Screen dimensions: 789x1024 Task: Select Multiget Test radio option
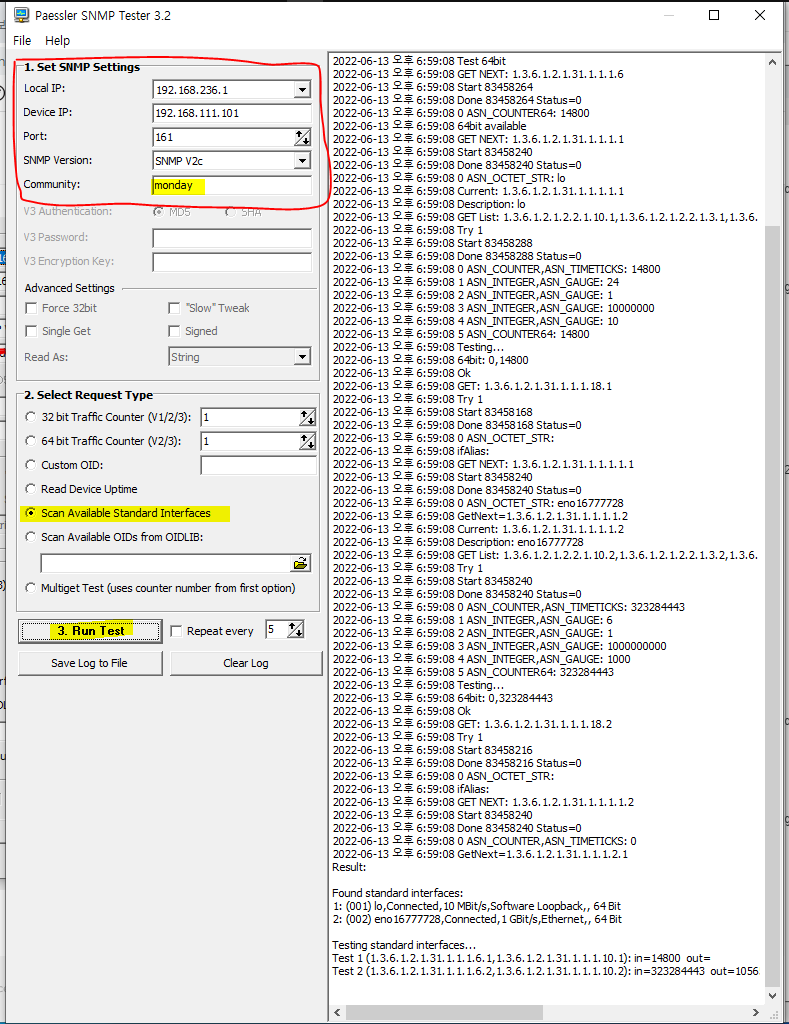[30, 588]
